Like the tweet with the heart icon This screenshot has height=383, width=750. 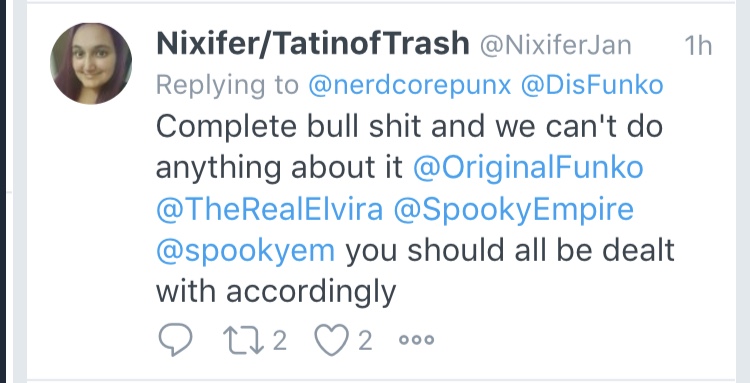pos(331,340)
